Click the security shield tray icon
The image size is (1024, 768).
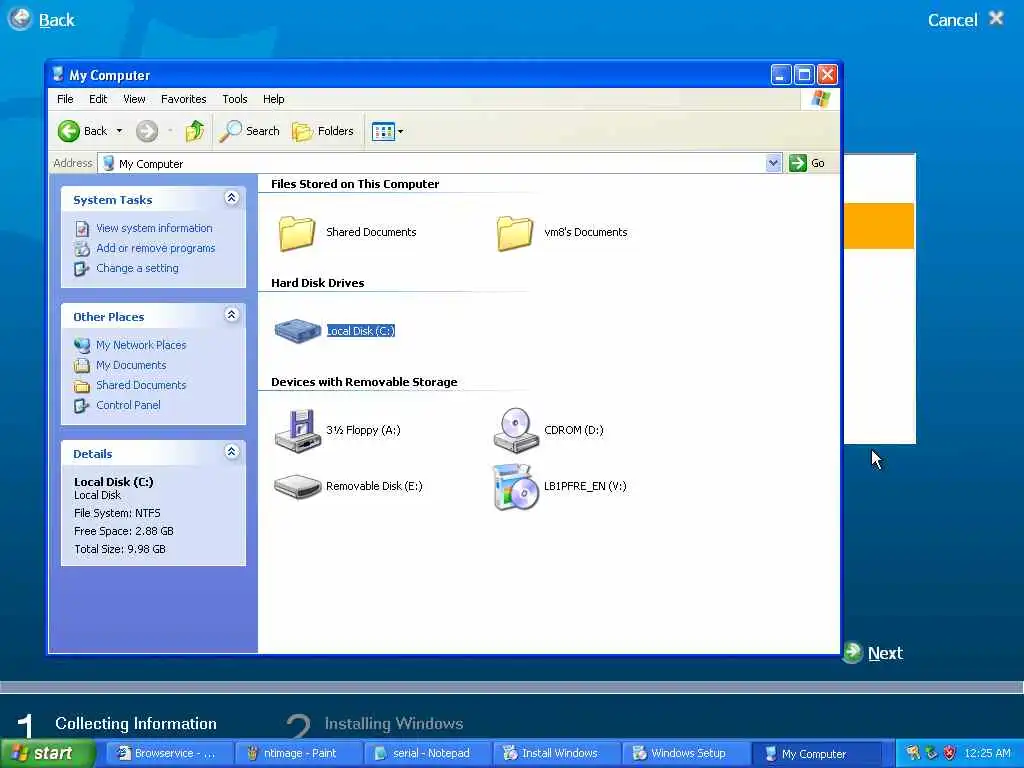[949, 753]
